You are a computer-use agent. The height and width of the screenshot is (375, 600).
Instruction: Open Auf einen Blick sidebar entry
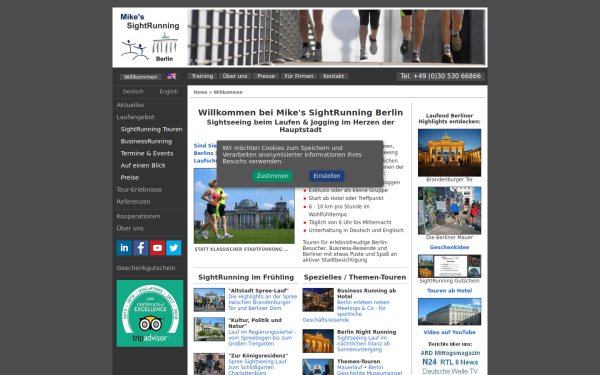pyautogui.click(x=143, y=165)
